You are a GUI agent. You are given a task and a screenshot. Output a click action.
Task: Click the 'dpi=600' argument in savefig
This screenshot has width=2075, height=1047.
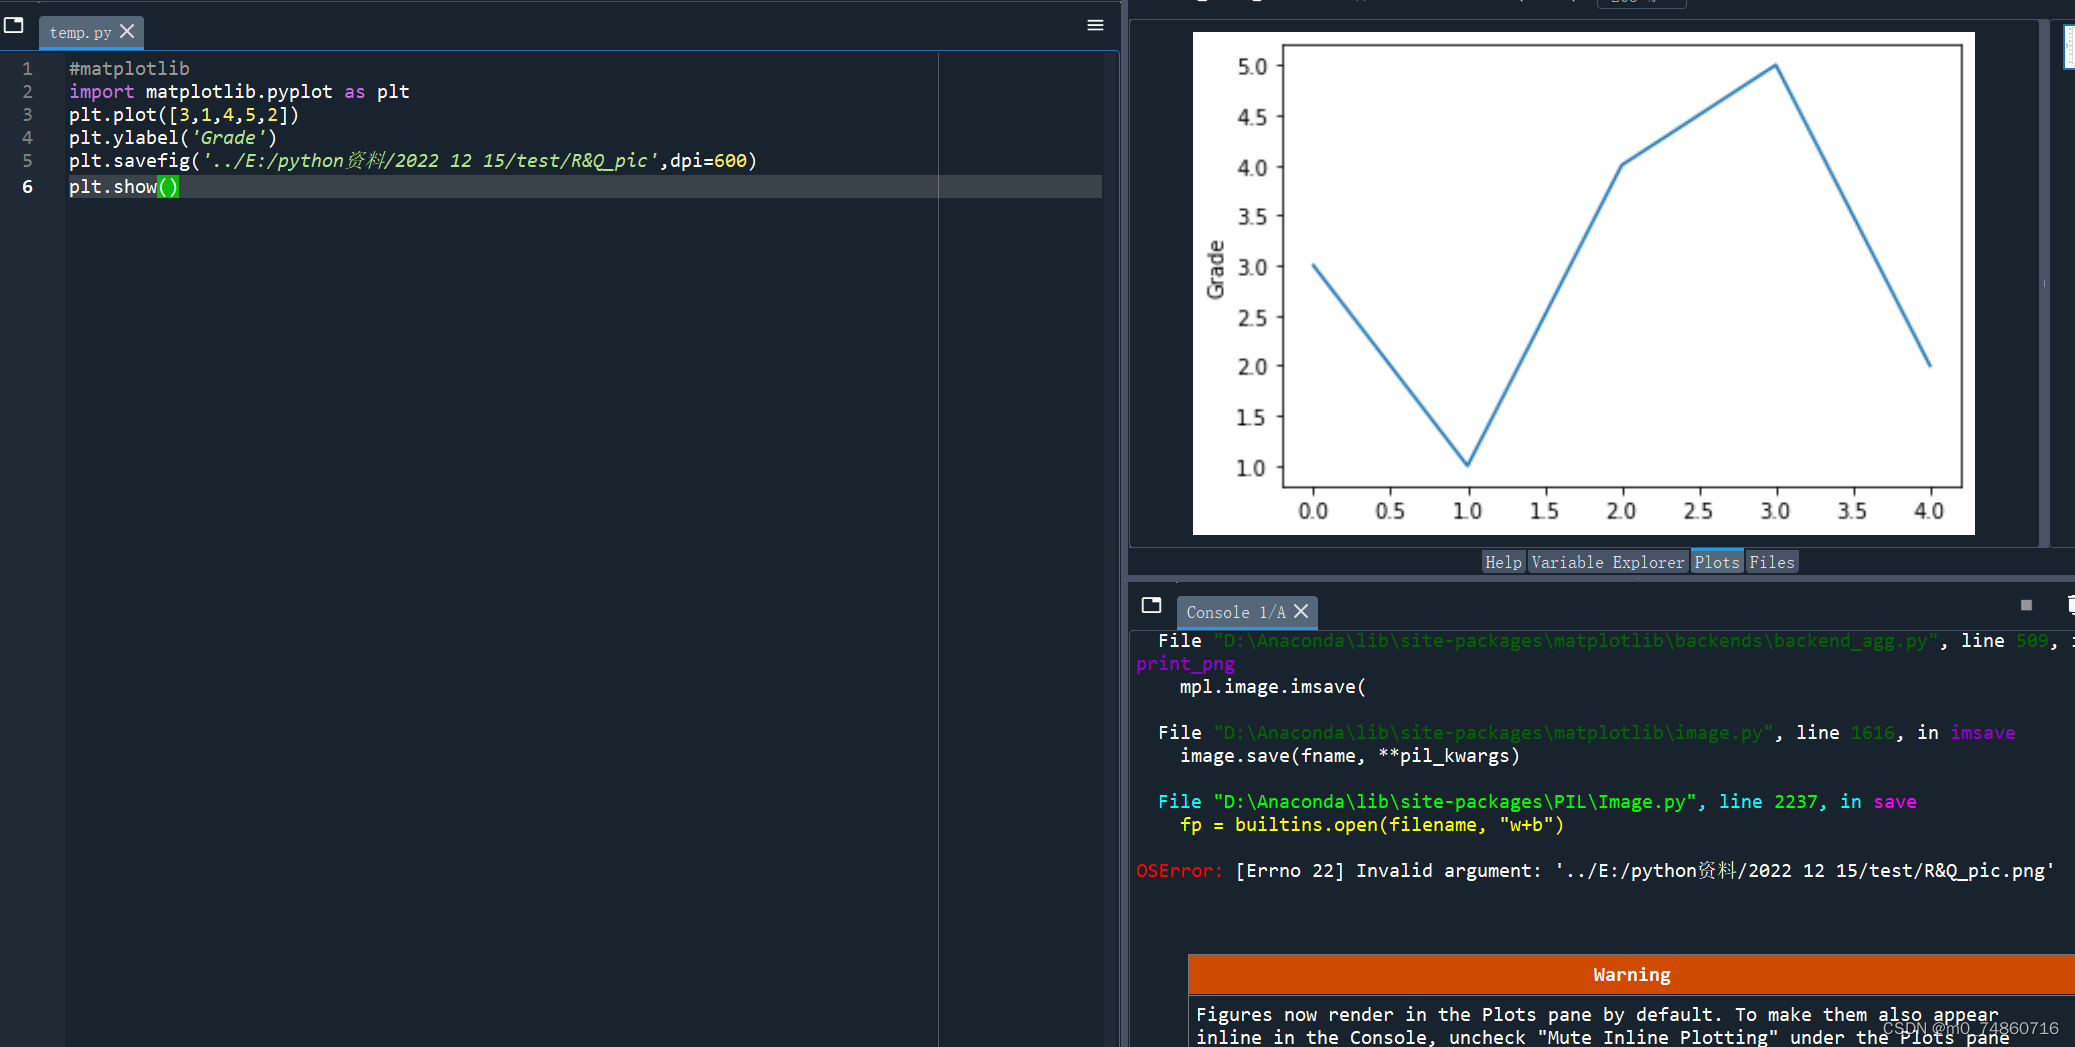[709, 160]
